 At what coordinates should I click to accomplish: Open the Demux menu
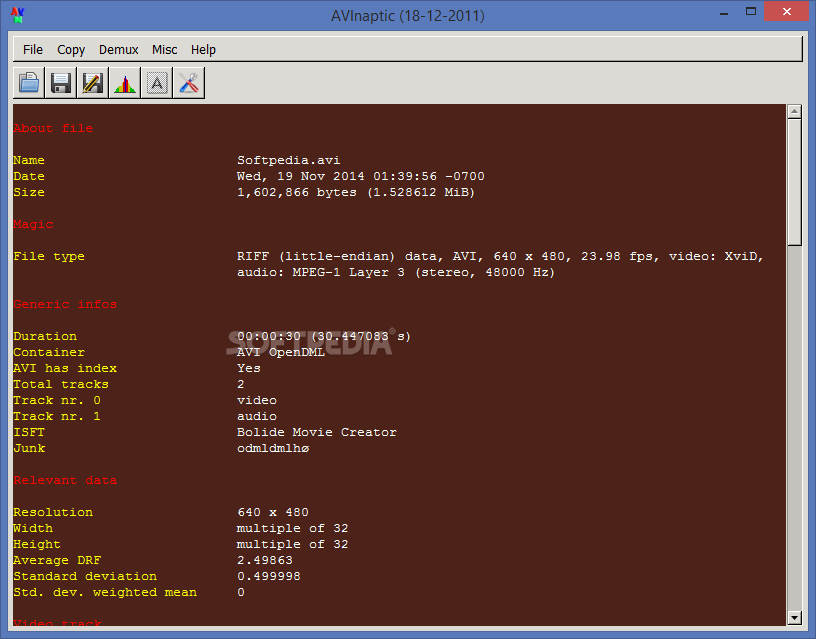119,49
